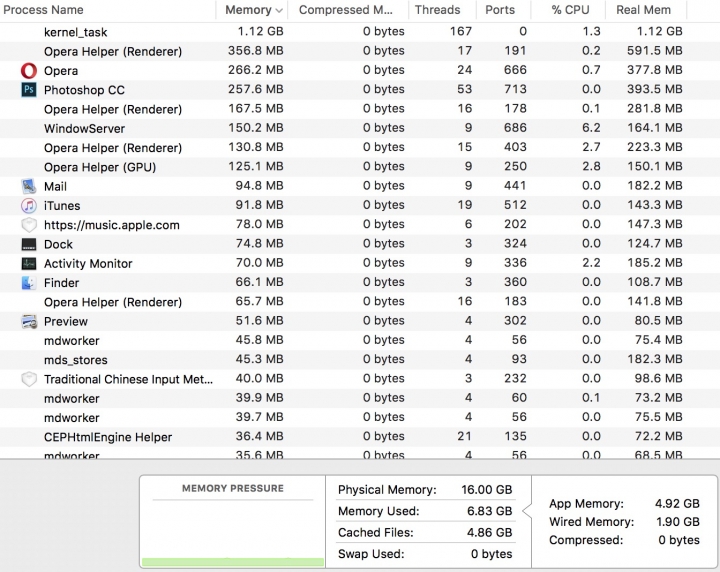Select the Preview process name
720x572 pixels.
[66, 321]
